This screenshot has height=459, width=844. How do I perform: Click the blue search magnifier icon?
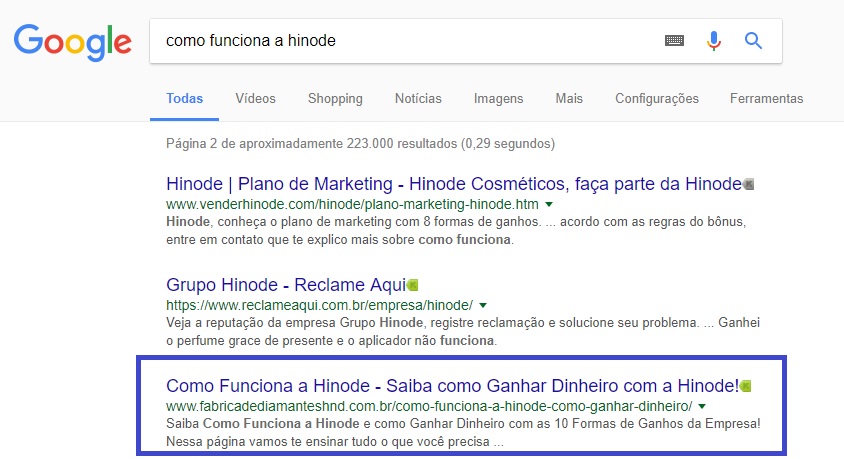pyautogui.click(x=753, y=40)
